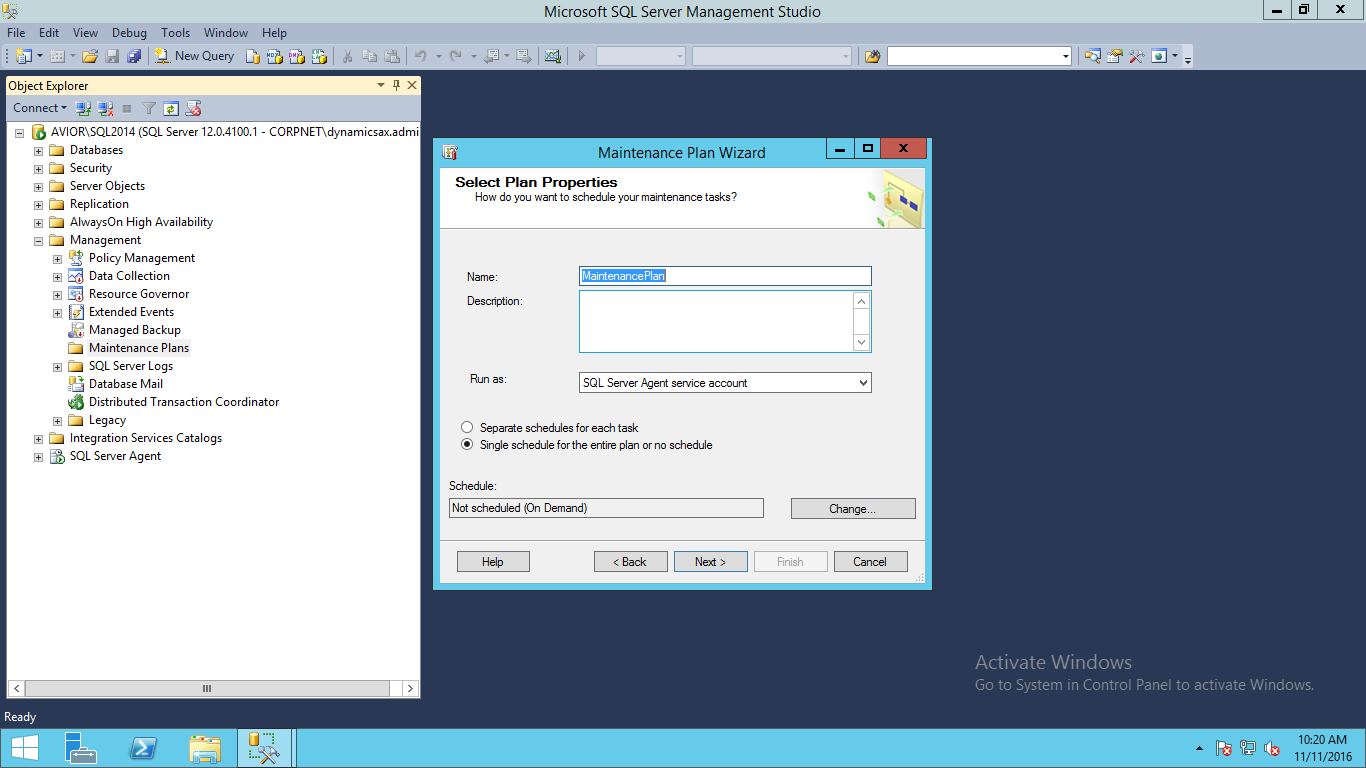
Task: Click the Next button in wizard
Action: (x=710, y=562)
